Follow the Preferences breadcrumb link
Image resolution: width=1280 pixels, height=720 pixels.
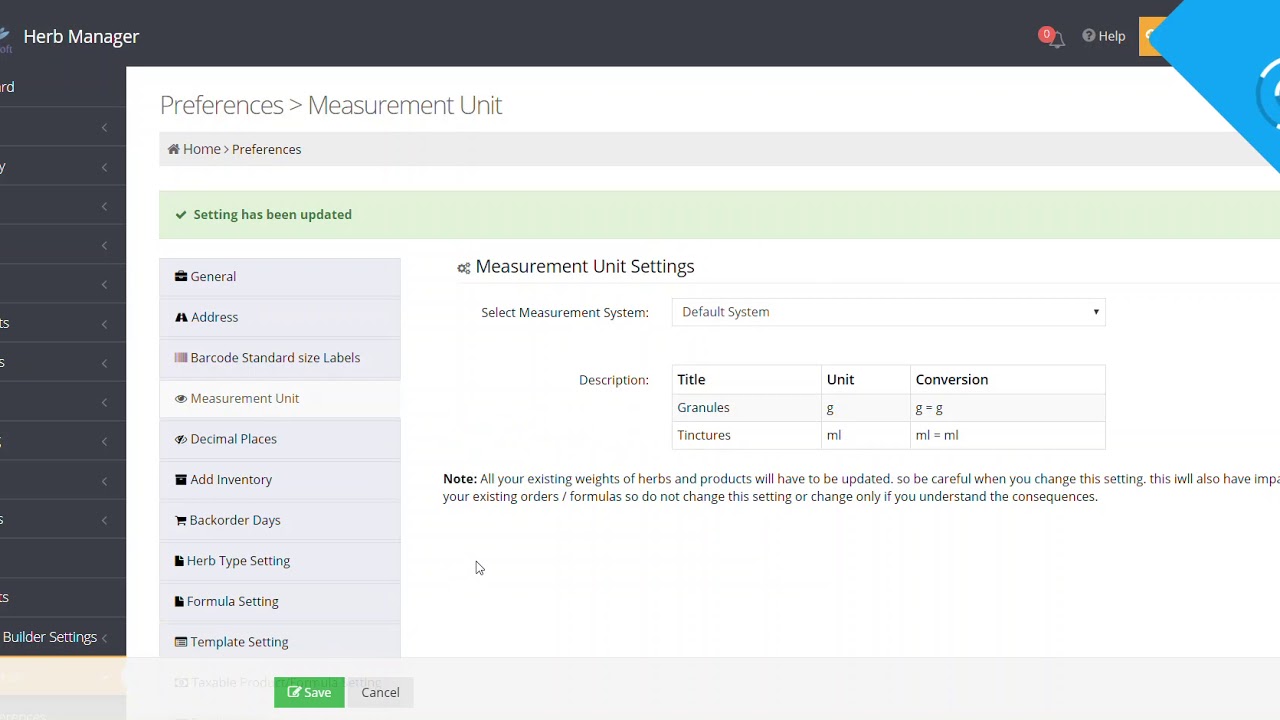click(x=266, y=149)
